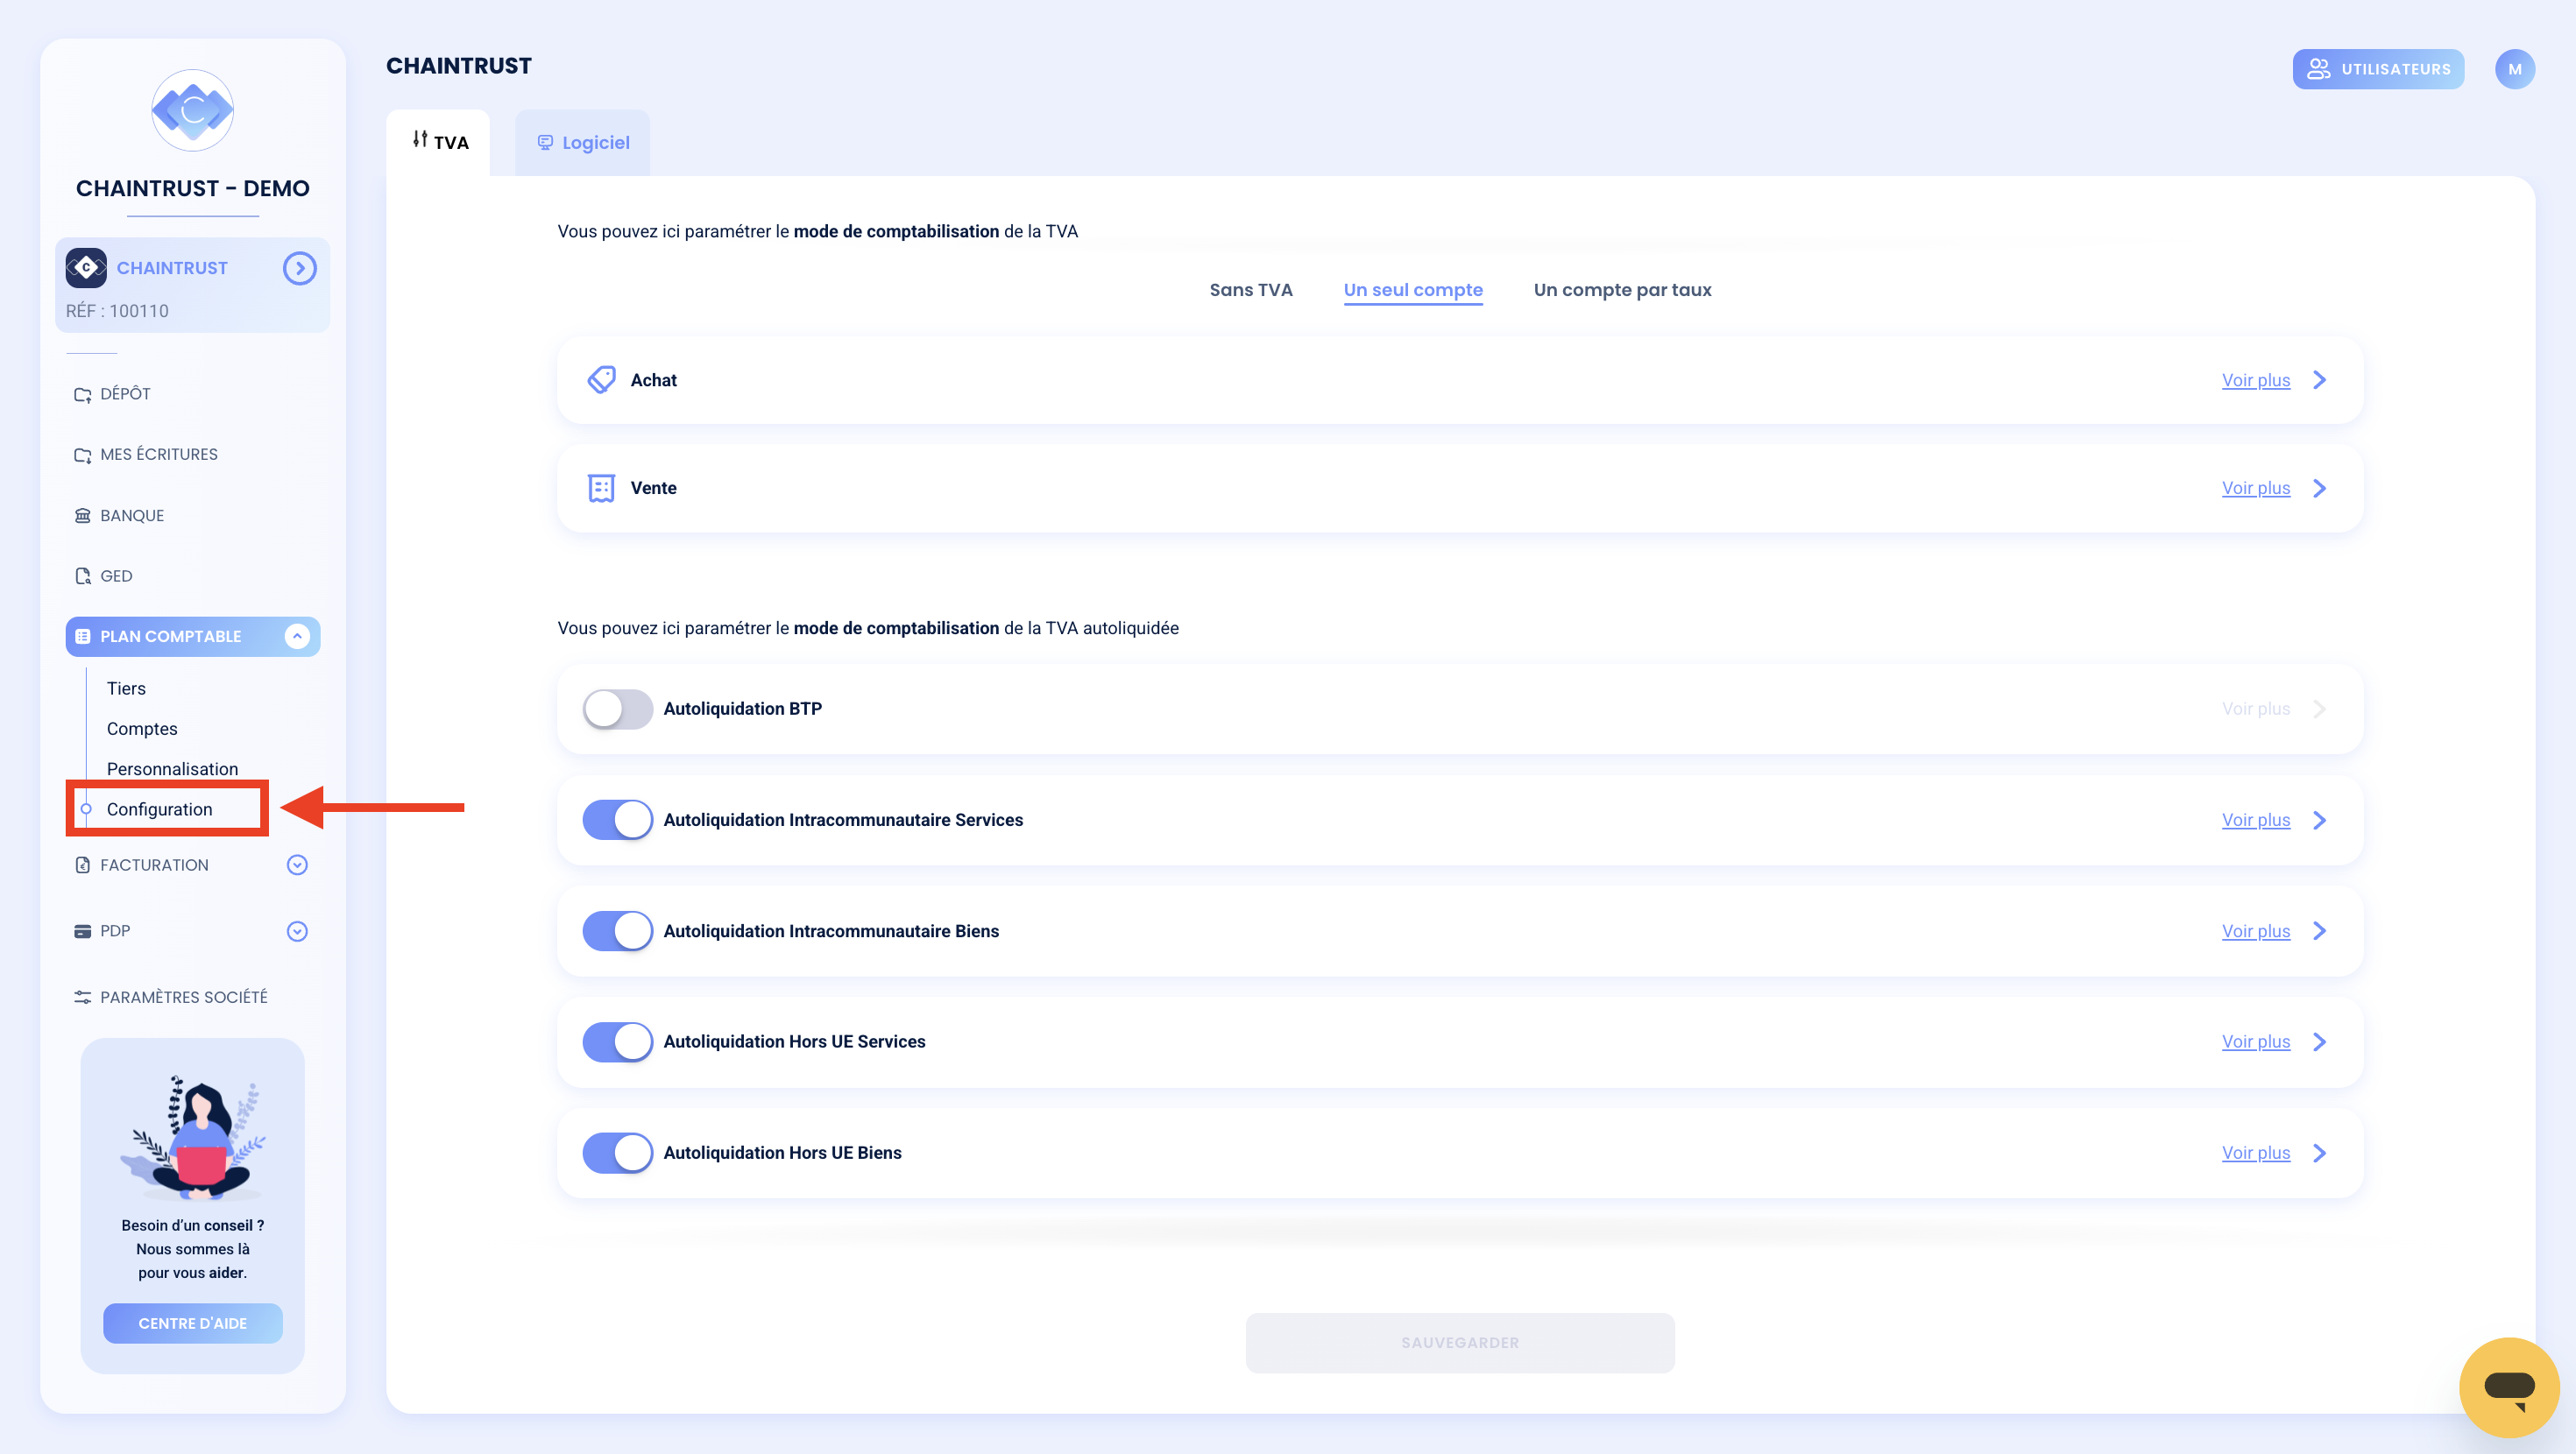Viewport: 2576px width, 1454px height.
Task: Click the TVA tab sliders icon
Action: pyautogui.click(x=420, y=139)
